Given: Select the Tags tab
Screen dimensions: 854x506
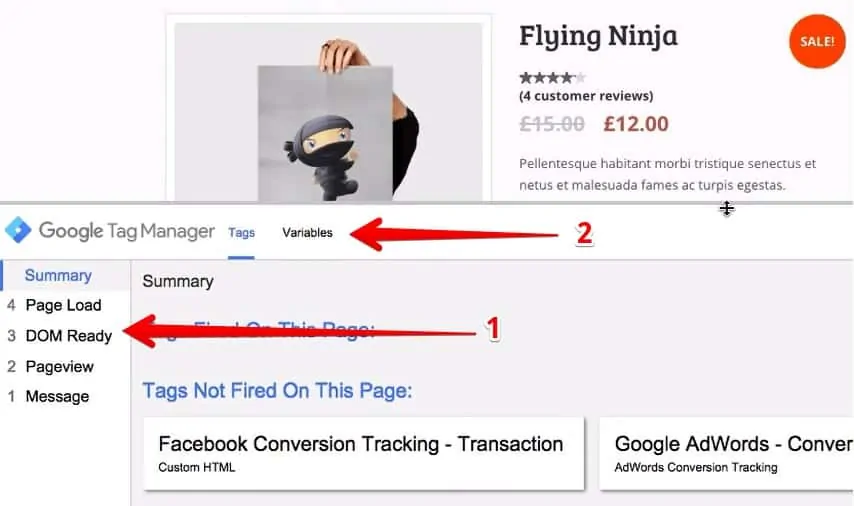Looking at the screenshot, I should (241, 233).
